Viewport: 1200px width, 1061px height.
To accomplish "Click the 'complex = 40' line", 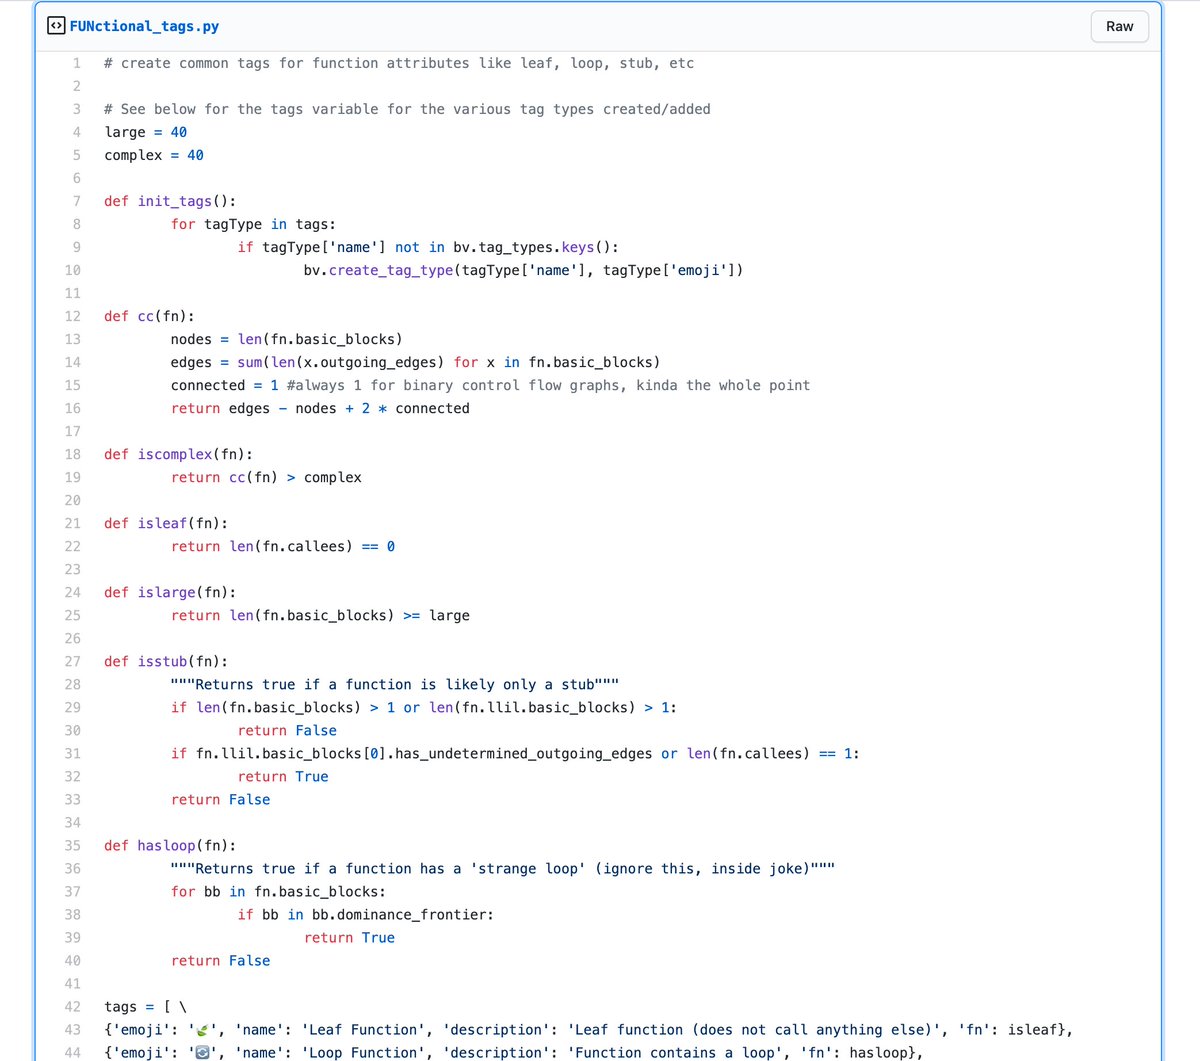I will pos(154,155).
